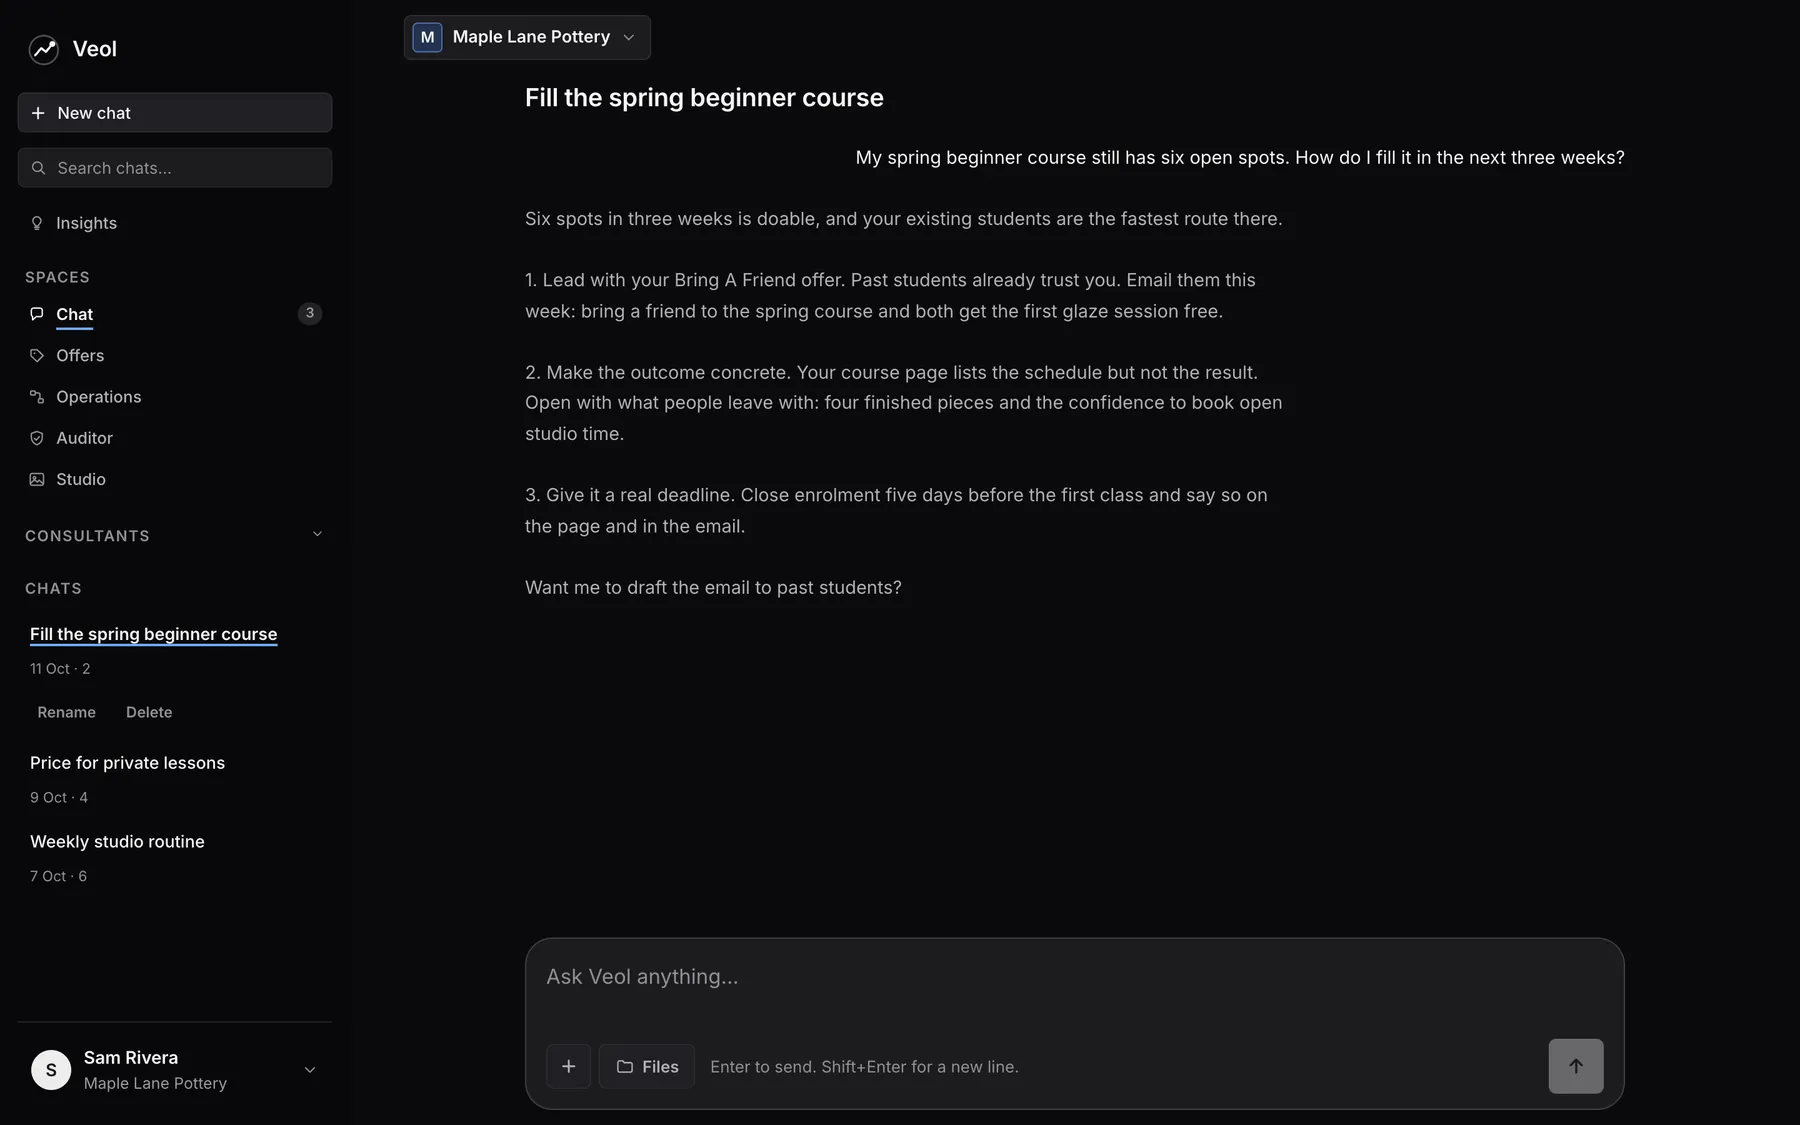Send message with the arrow-up button
1800x1125 pixels.
[1576, 1066]
